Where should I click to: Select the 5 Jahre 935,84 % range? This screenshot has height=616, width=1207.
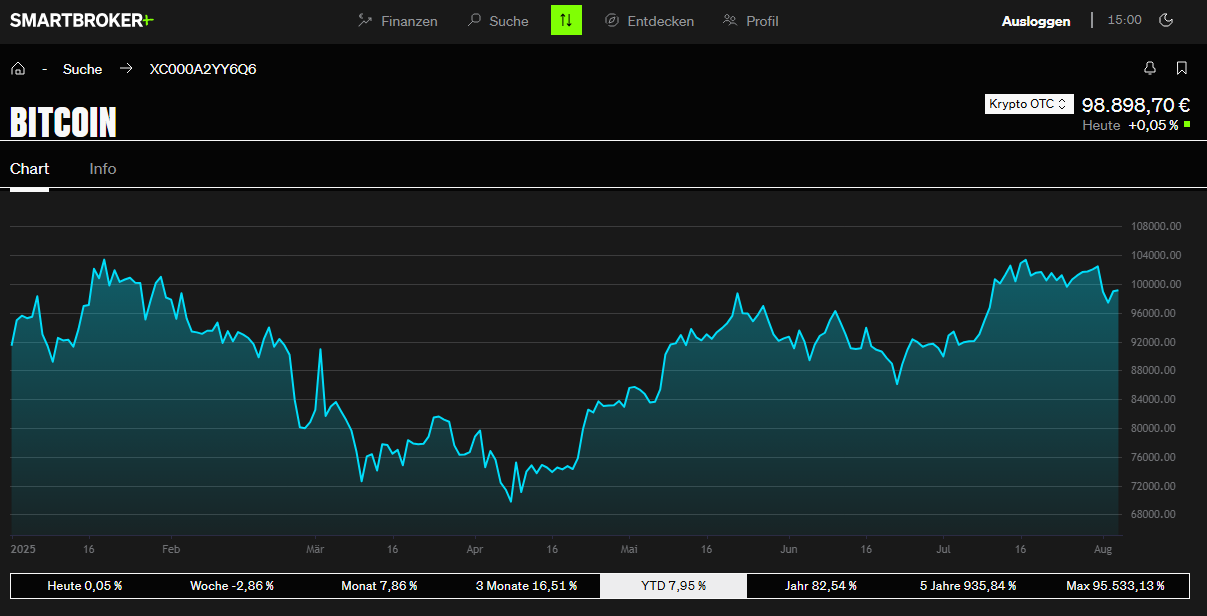click(968, 586)
